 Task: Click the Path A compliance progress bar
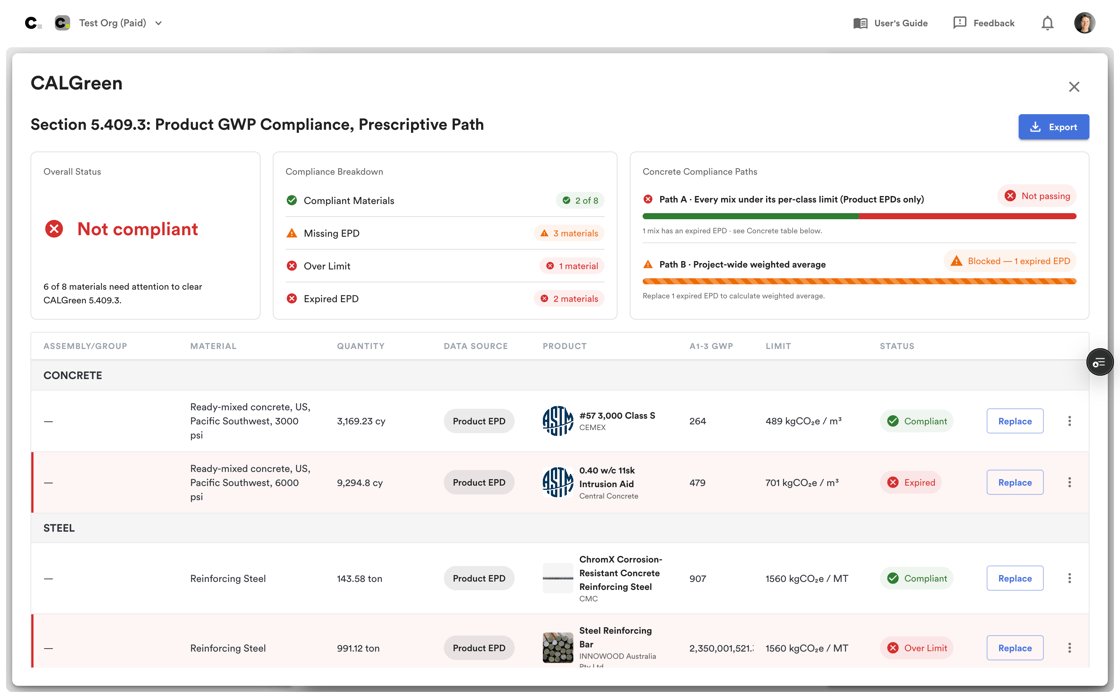859,216
